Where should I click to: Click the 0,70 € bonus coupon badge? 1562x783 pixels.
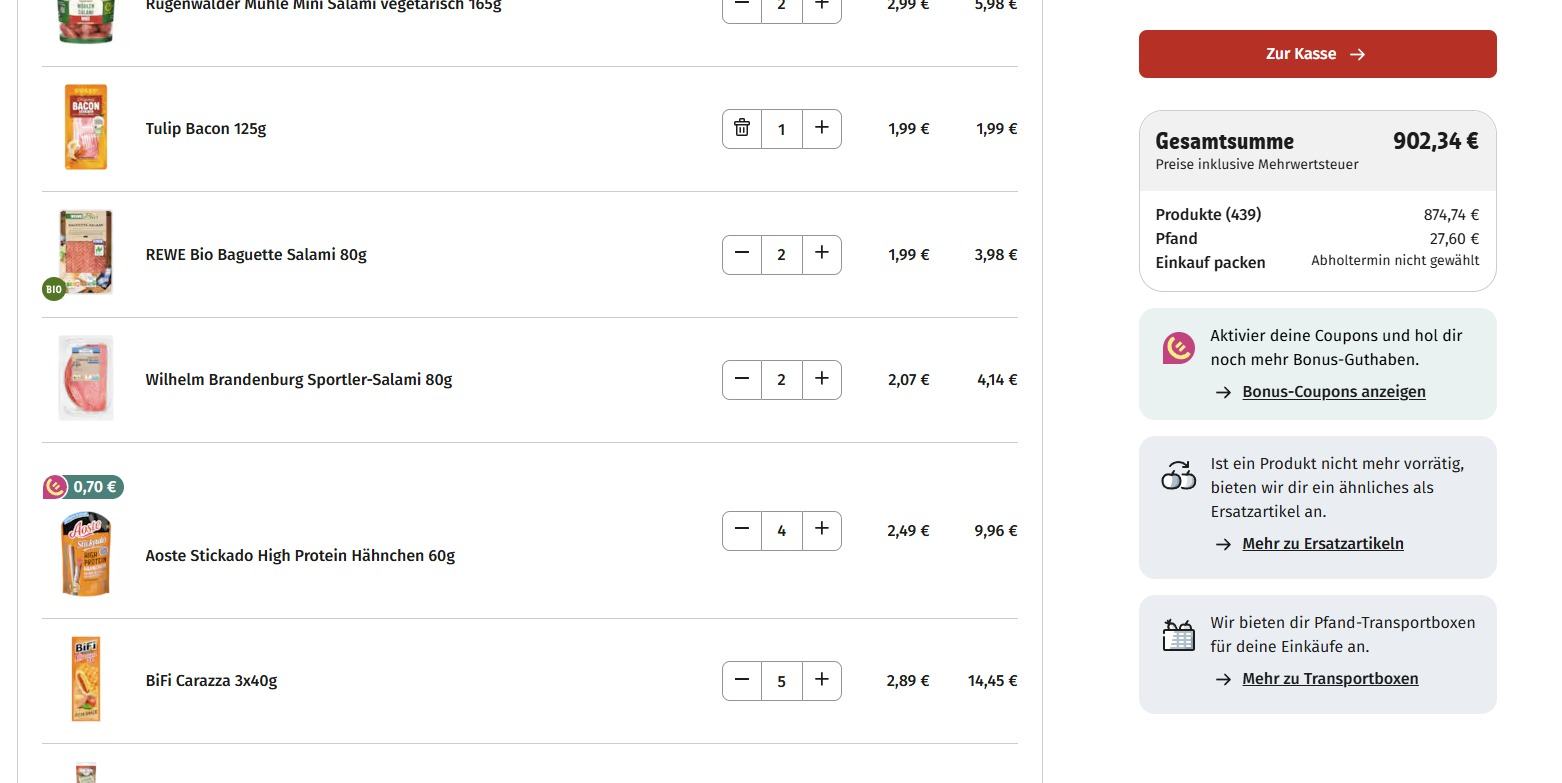point(84,487)
